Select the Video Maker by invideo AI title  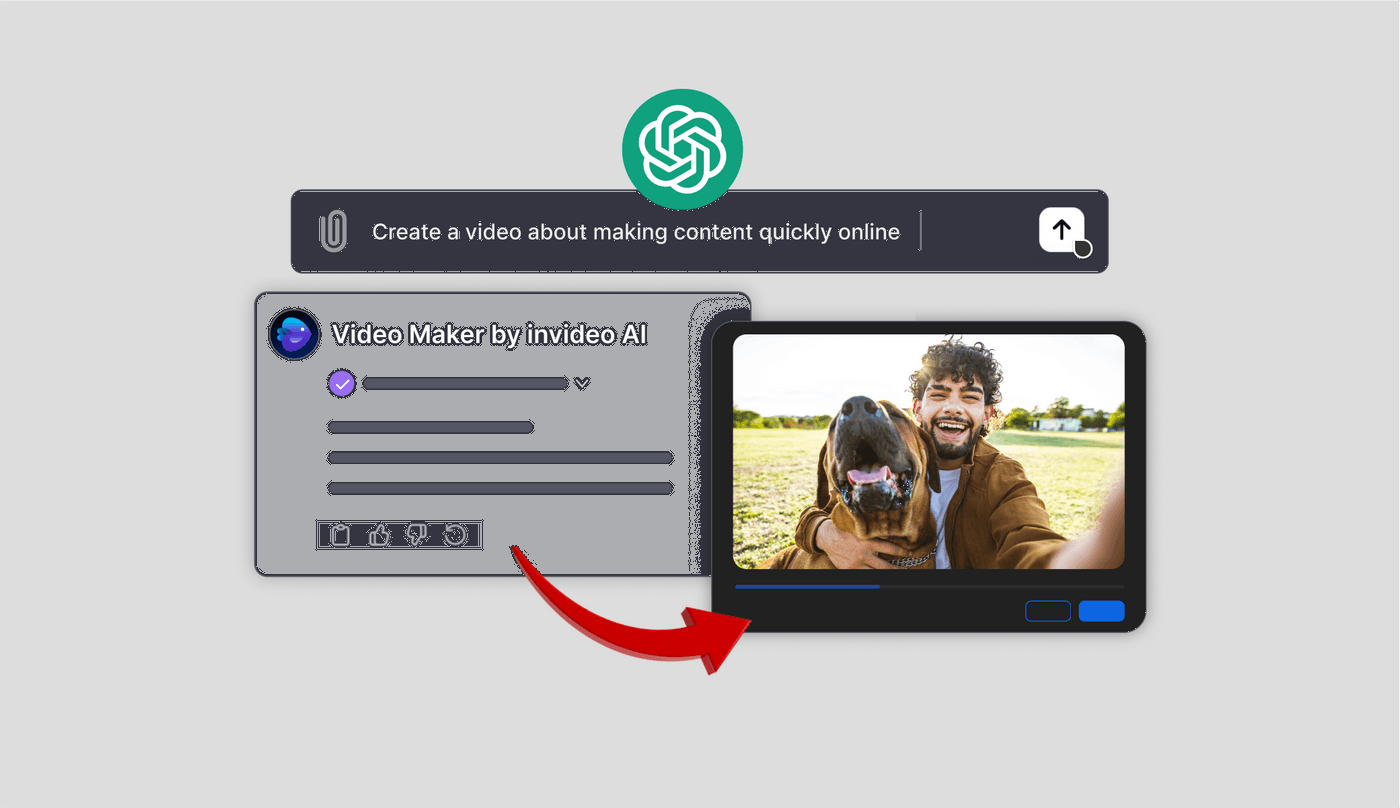pyautogui.click(x=488, y=334)
